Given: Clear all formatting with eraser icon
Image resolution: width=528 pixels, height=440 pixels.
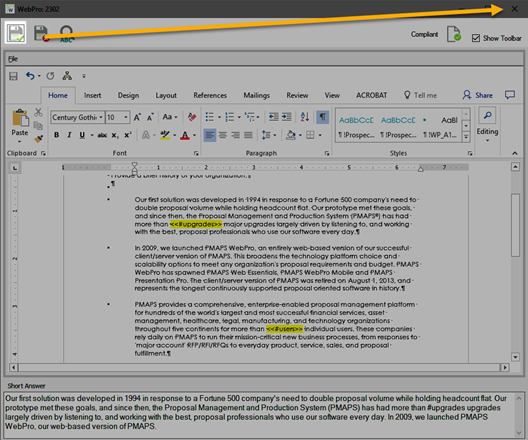Looking at the screenshot, I should 192,117.
